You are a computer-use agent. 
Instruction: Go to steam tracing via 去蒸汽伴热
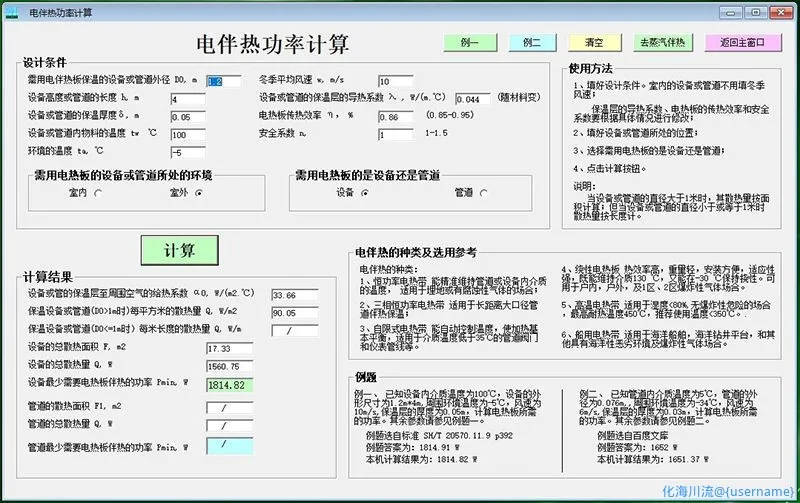[663, 43]
